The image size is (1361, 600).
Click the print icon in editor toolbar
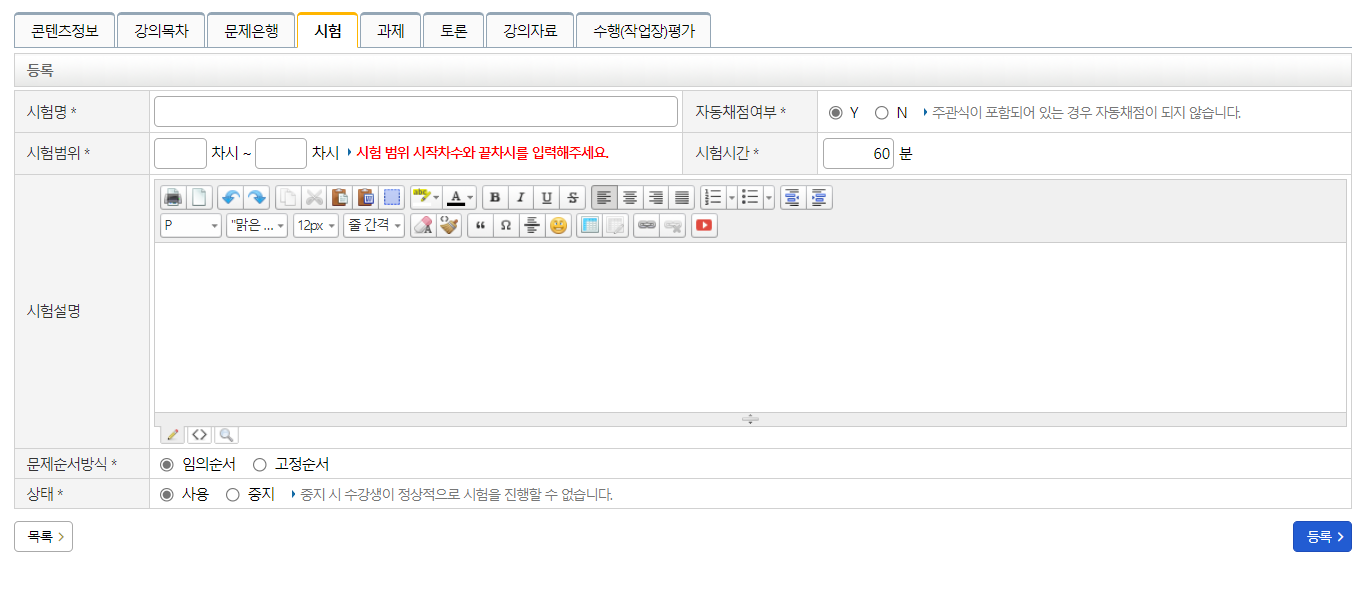click(x=173, y=198)
